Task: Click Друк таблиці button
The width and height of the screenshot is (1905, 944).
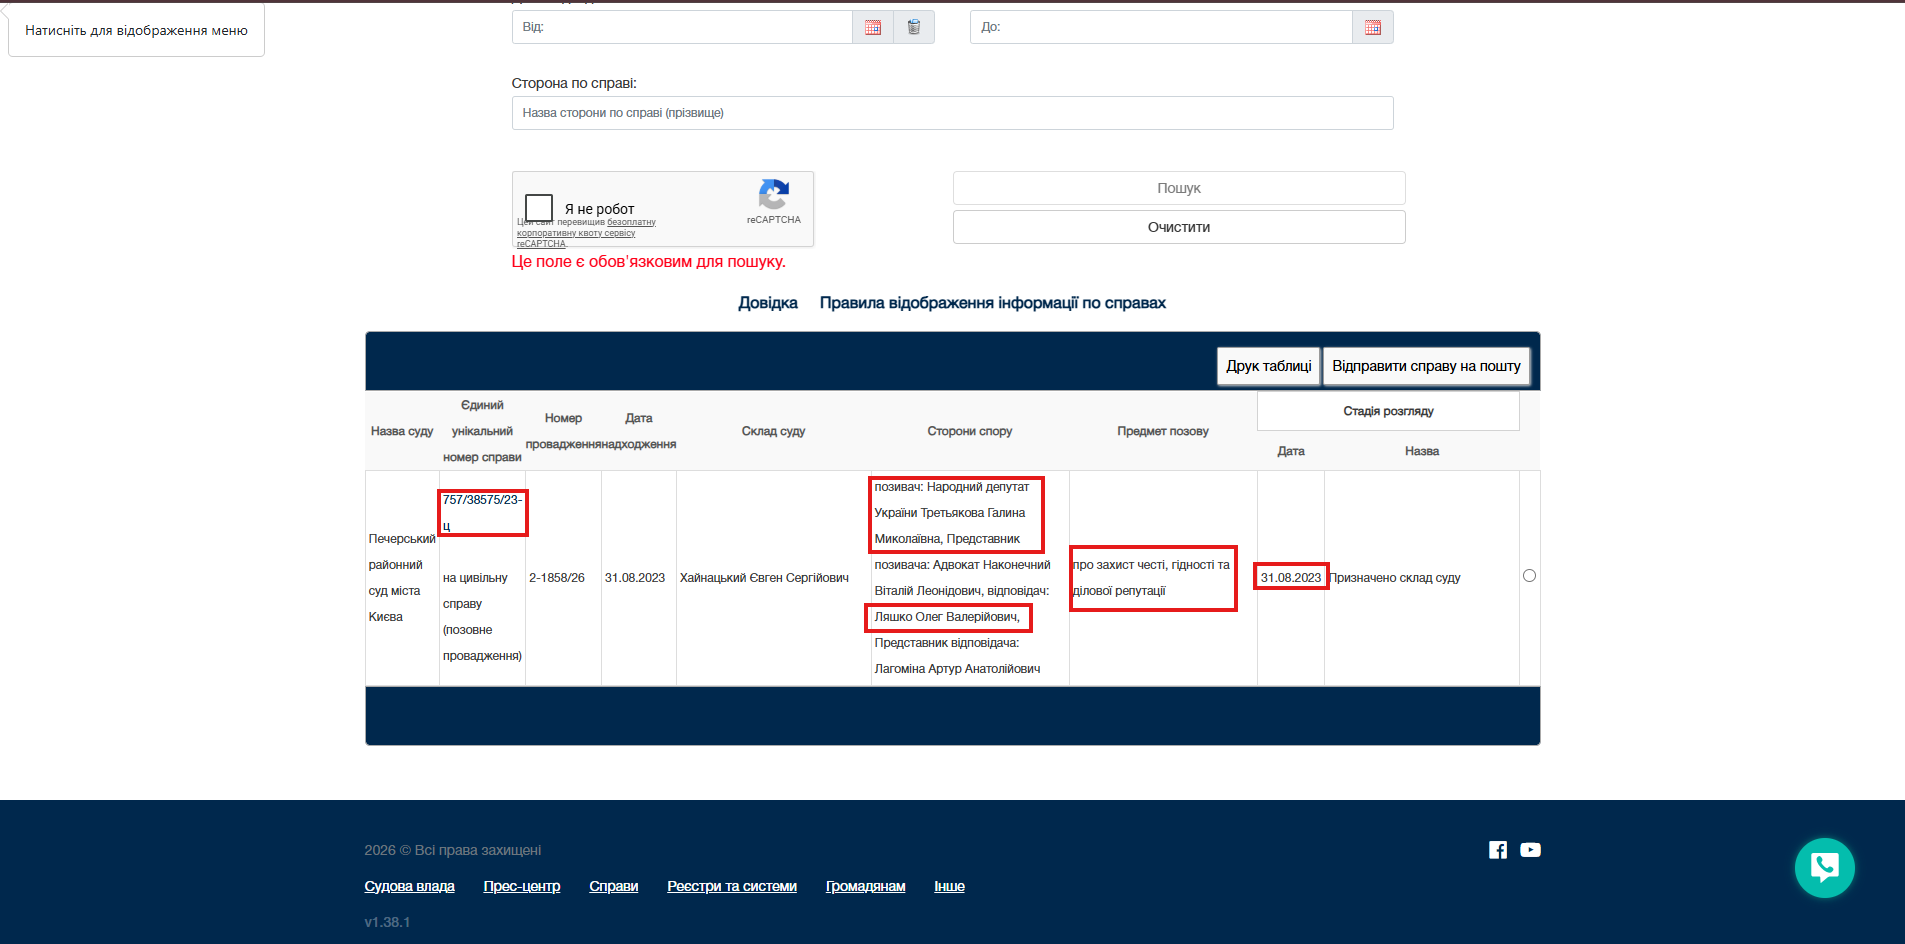Action: coord(1269,366)
